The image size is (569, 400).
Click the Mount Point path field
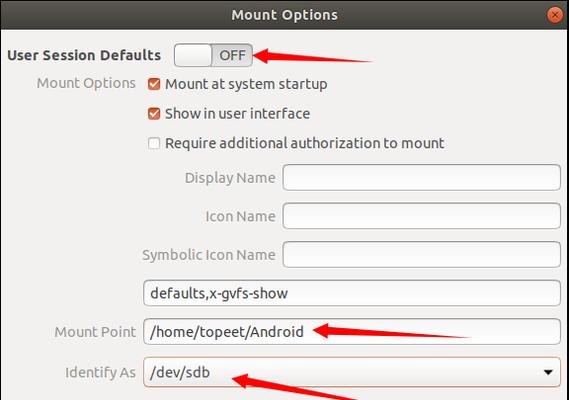352,331
